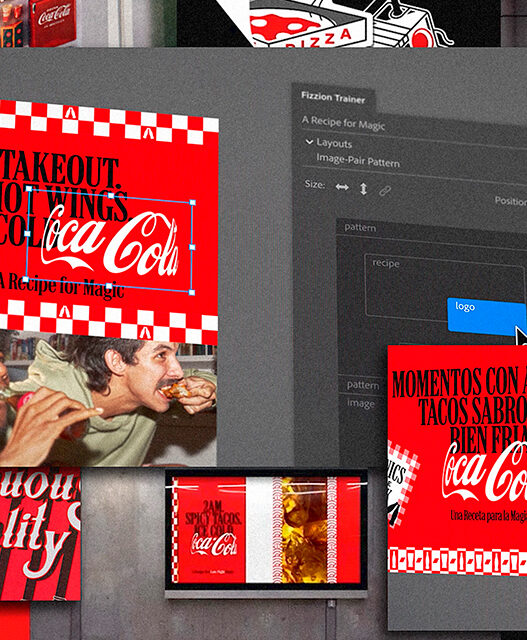Screen dimensions: 527x640
Task: Click the blue logo tag button
Action: pos(486,316)
